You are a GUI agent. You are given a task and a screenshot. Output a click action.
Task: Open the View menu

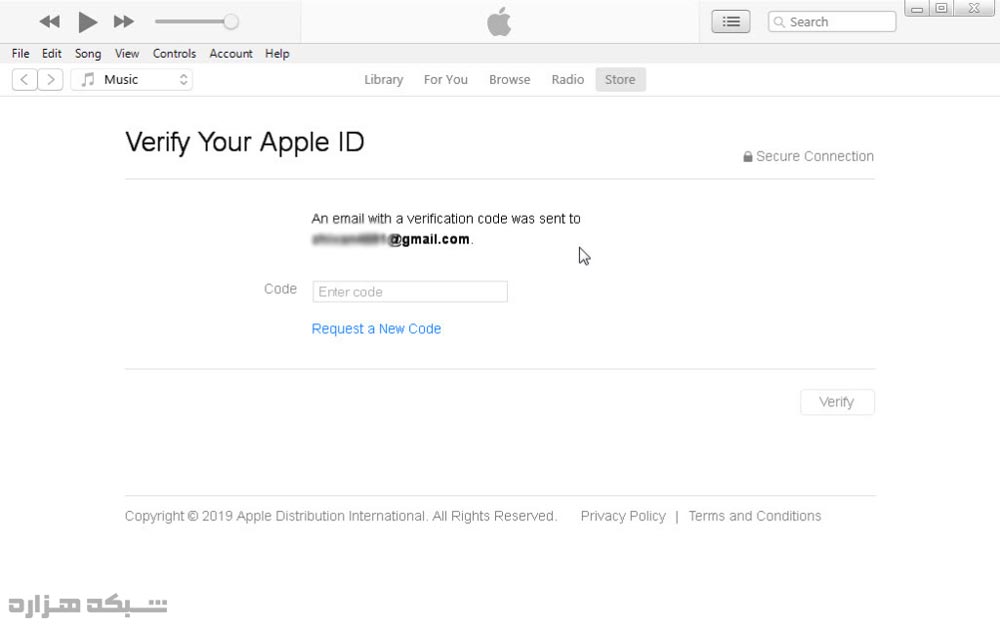(x=127, y=54)
